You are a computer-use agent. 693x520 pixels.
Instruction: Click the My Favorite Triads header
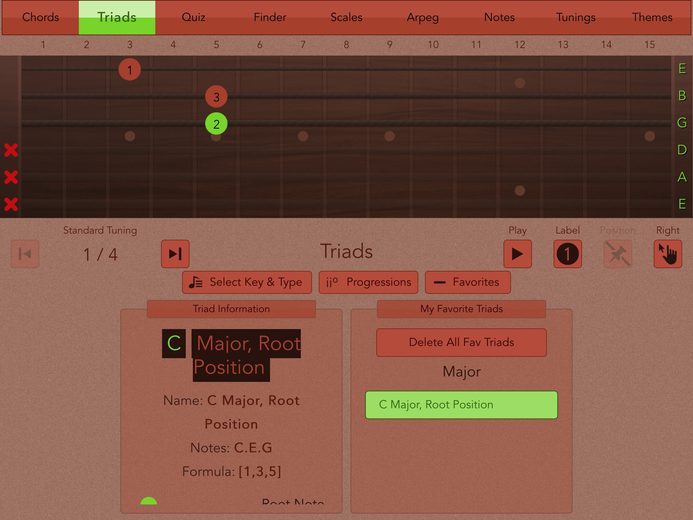461,309
